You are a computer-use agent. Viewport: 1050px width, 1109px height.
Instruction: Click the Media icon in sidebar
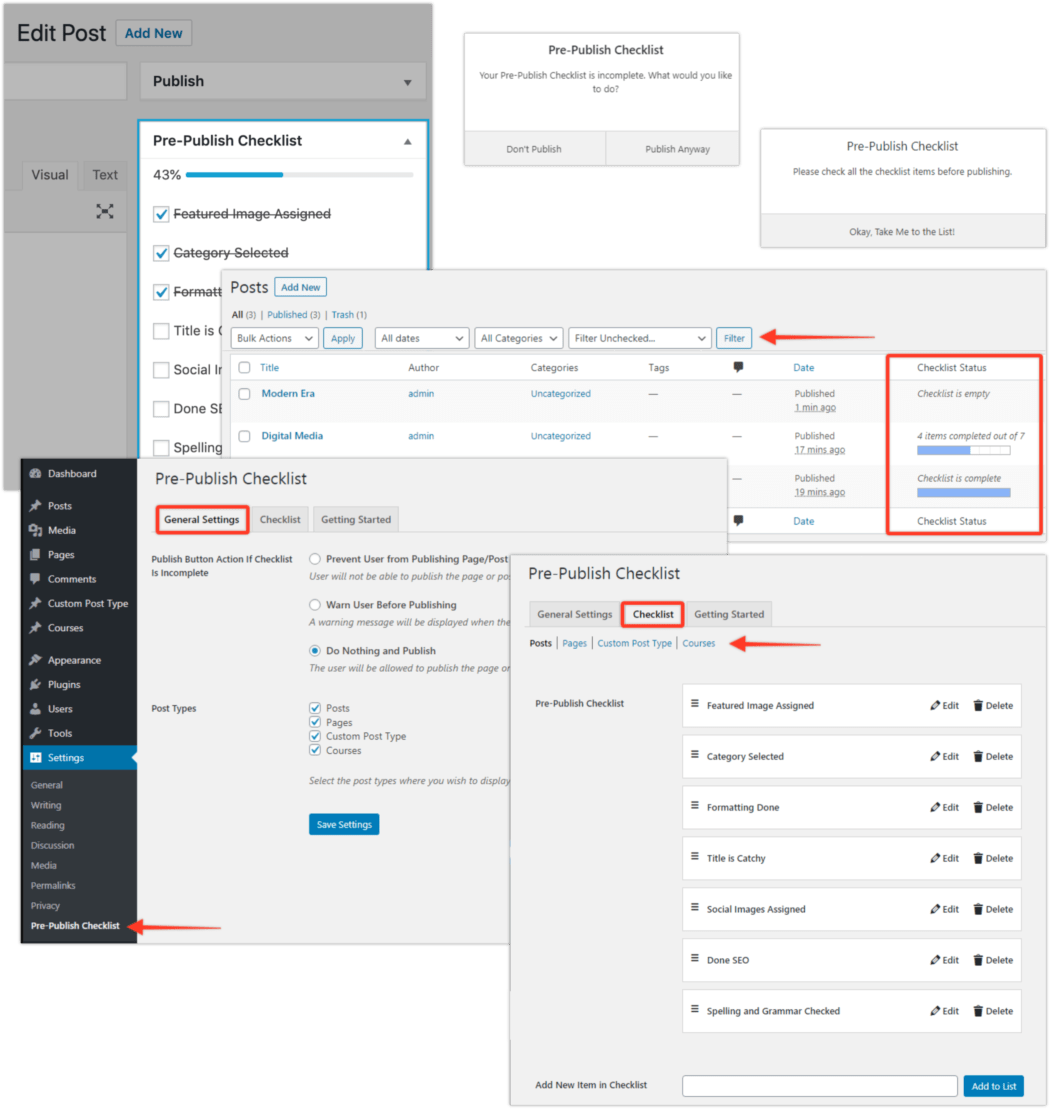pos(35,530)
